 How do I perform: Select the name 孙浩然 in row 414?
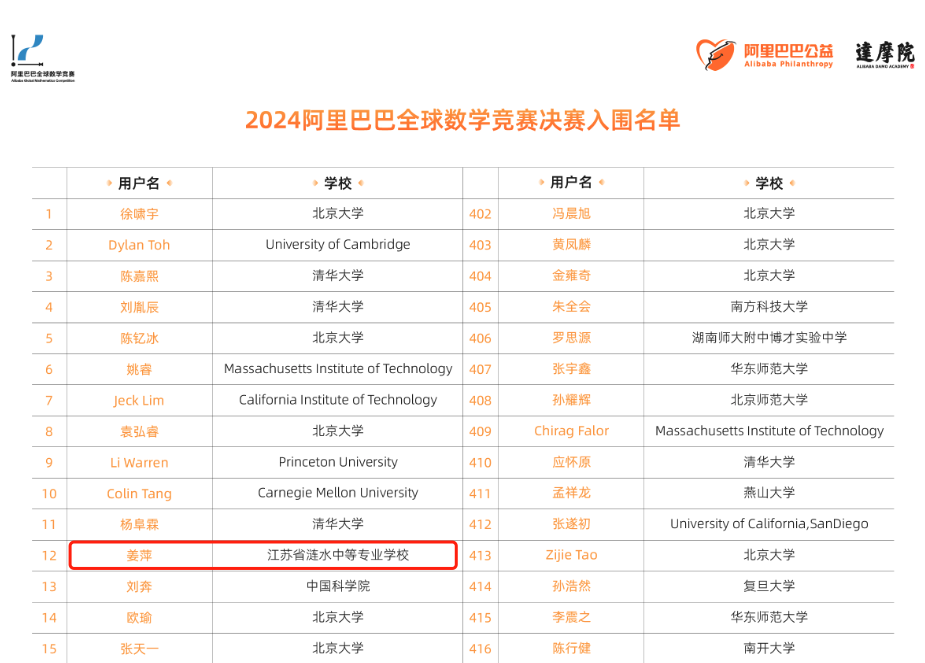(x=571, y=586)
